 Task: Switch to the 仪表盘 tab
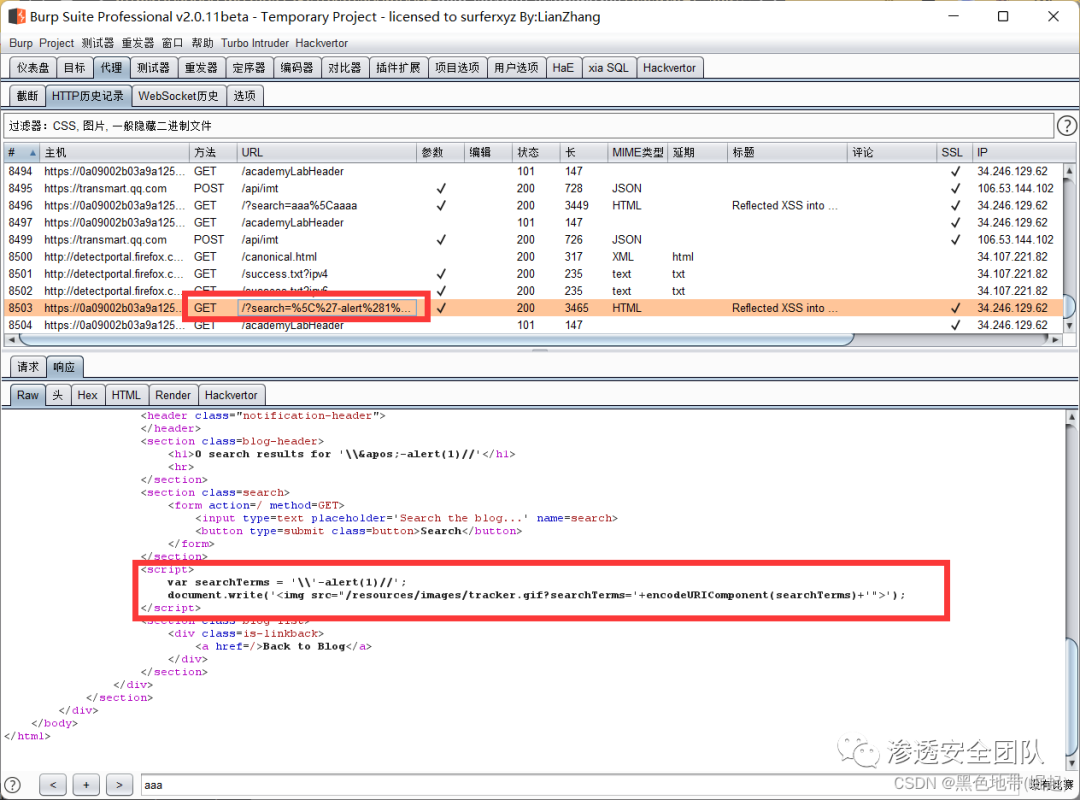33,68
